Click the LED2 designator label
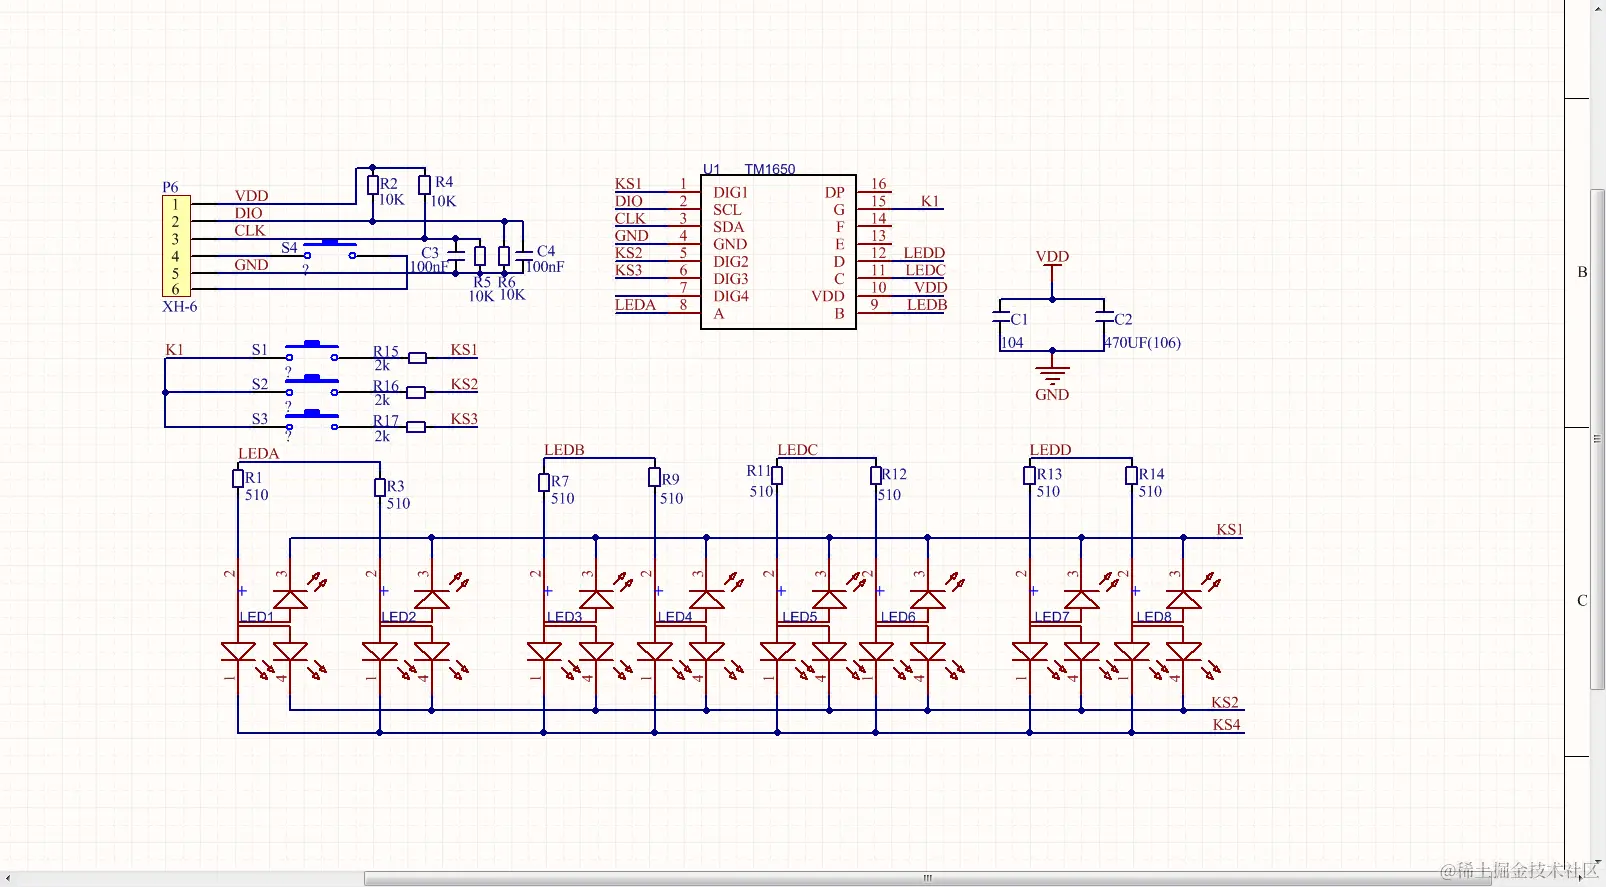Image resolution: width=1606 pixels, height=887 pixels. click(x=399, y=617)
